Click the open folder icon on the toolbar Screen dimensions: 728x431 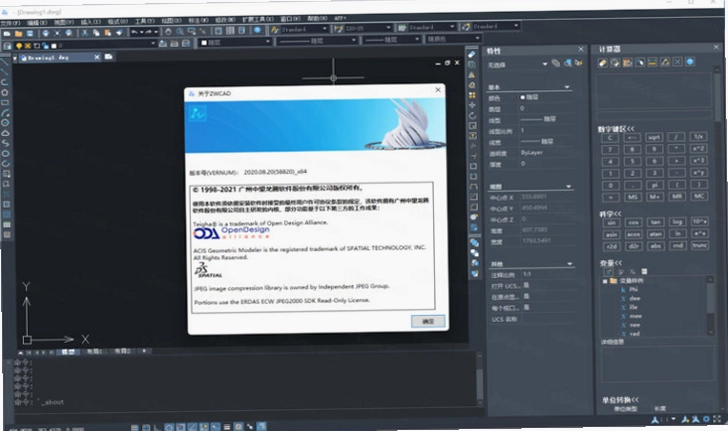(19, 33)
